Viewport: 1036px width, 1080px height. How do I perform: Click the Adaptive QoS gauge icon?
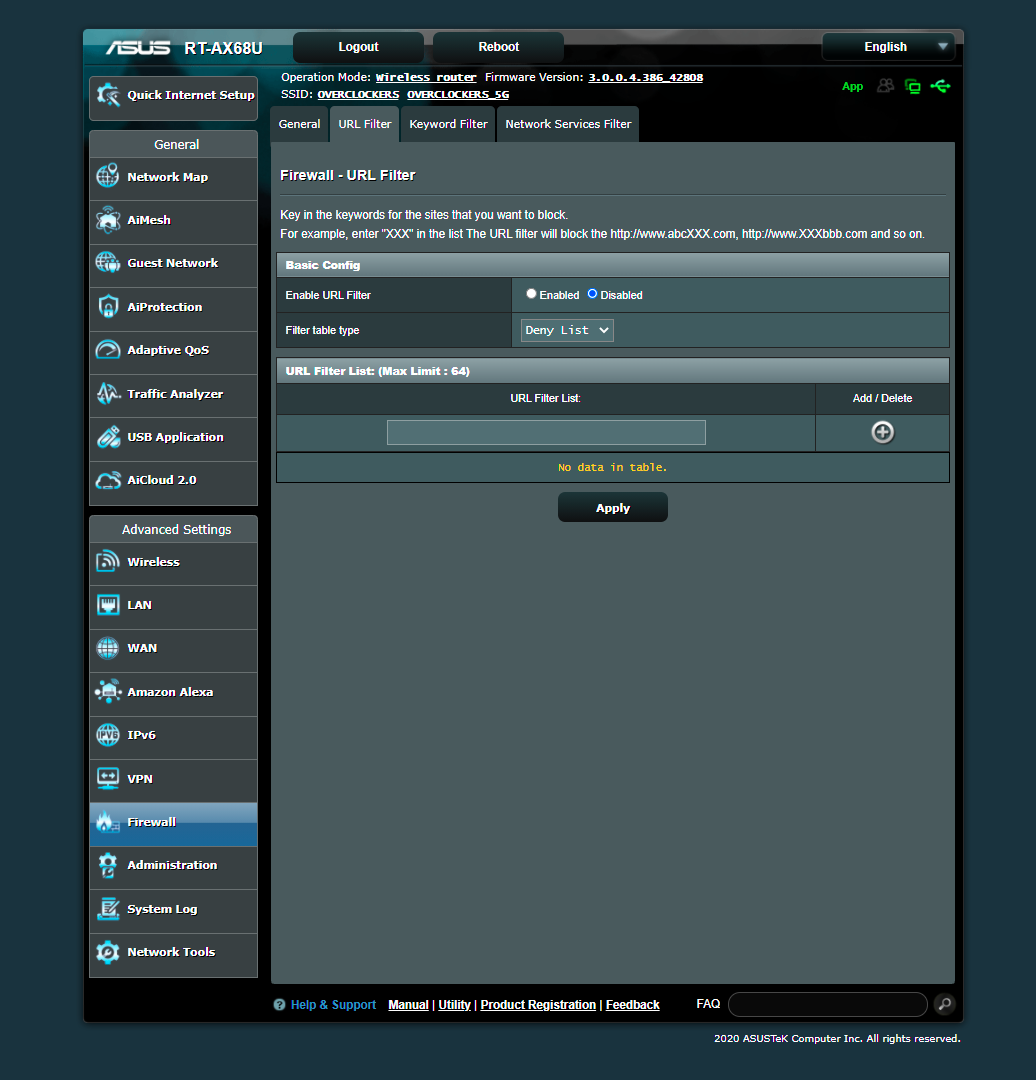point(107,350)
